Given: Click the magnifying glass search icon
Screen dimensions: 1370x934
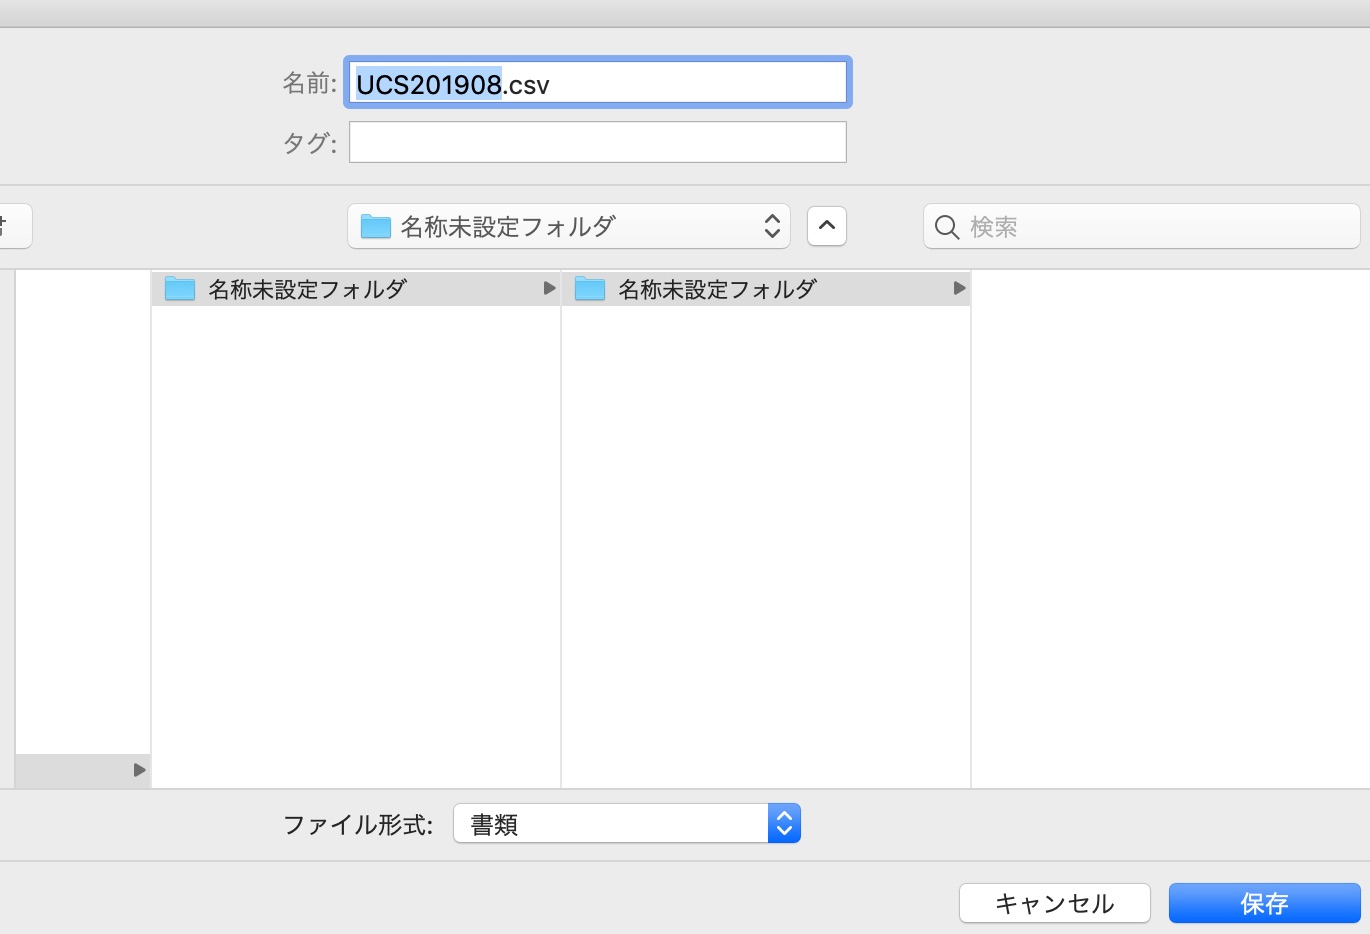Looking at the screenshot, I should [x=946, y=227].
